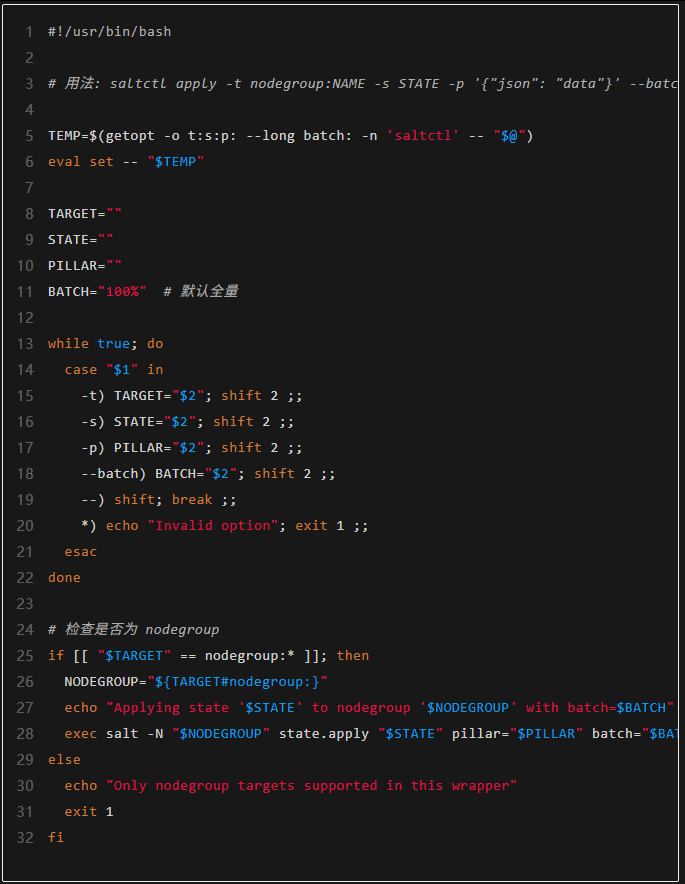Click the done keyword on line 22
This screenshot has width=685, height=884.
[64, 578]
